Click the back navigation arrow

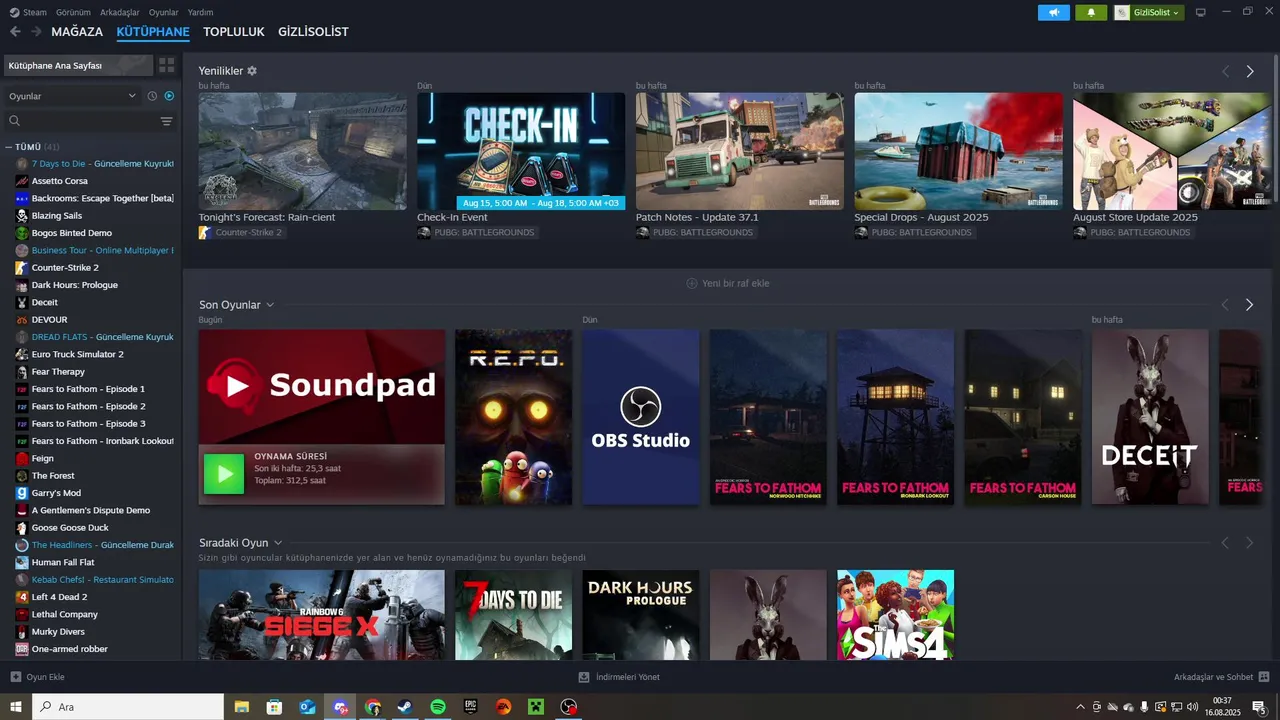[15, 32]
